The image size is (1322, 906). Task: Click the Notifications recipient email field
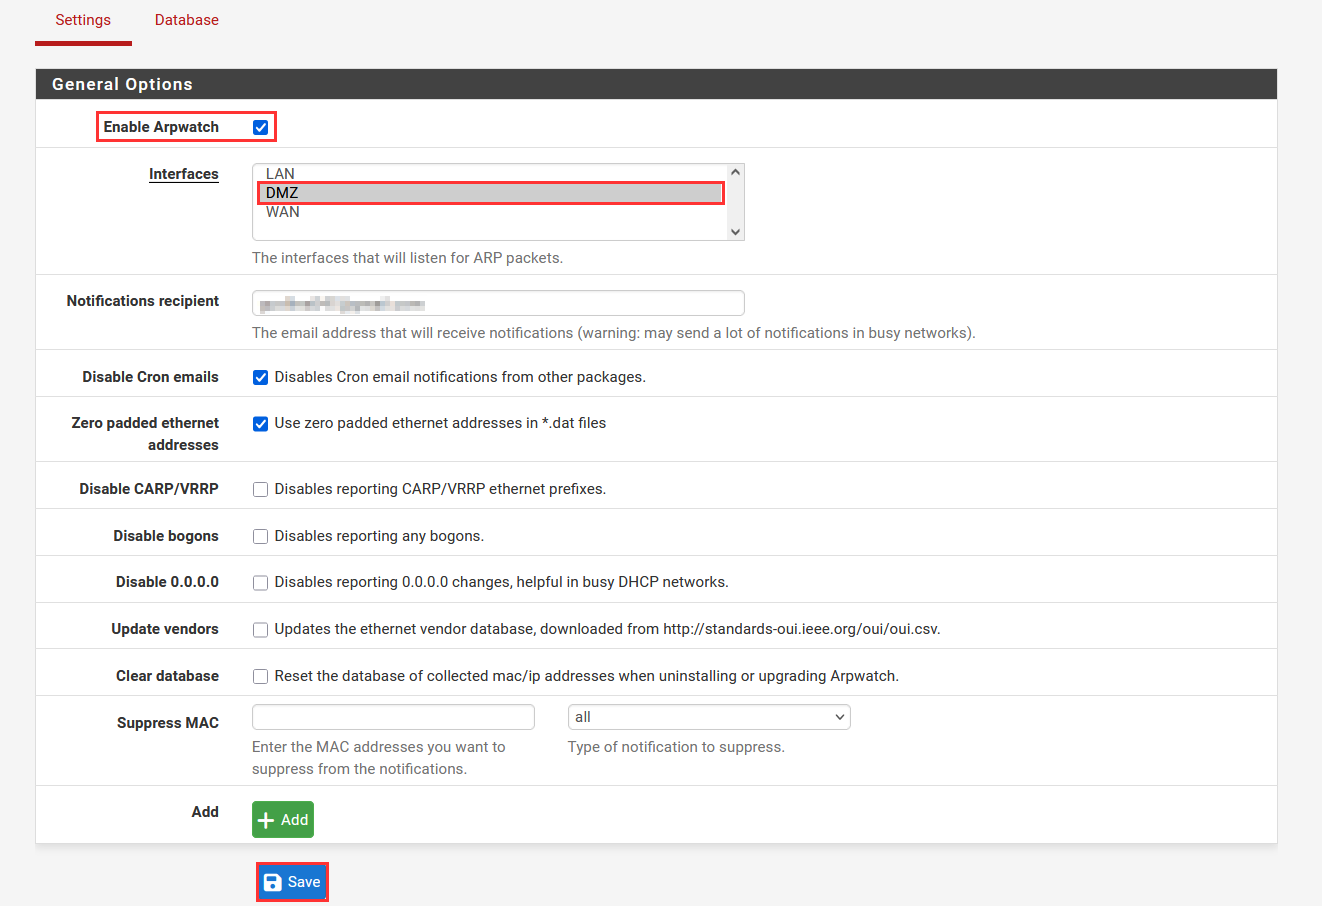tap(498, 303)
